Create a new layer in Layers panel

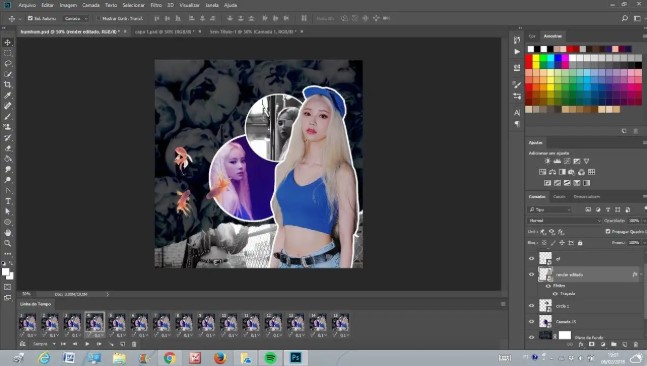tap(625, 344)
